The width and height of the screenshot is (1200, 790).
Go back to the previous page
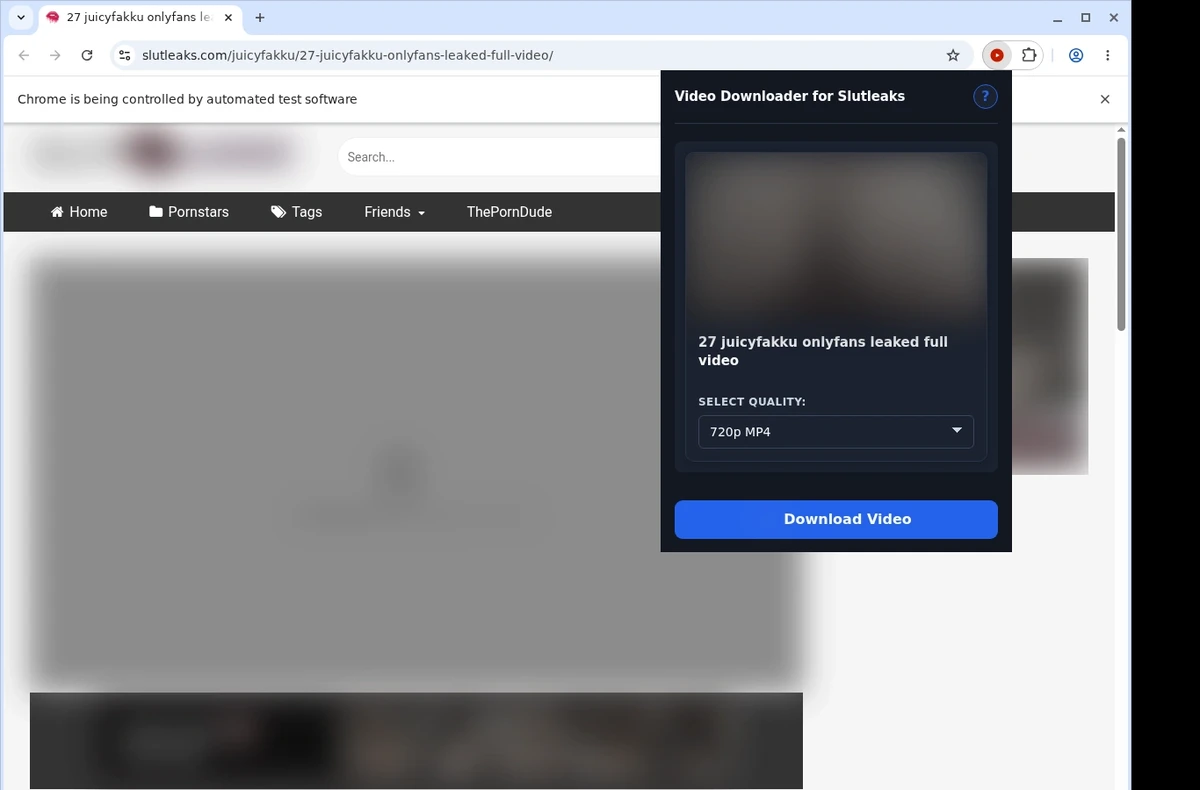coord(24,56)
